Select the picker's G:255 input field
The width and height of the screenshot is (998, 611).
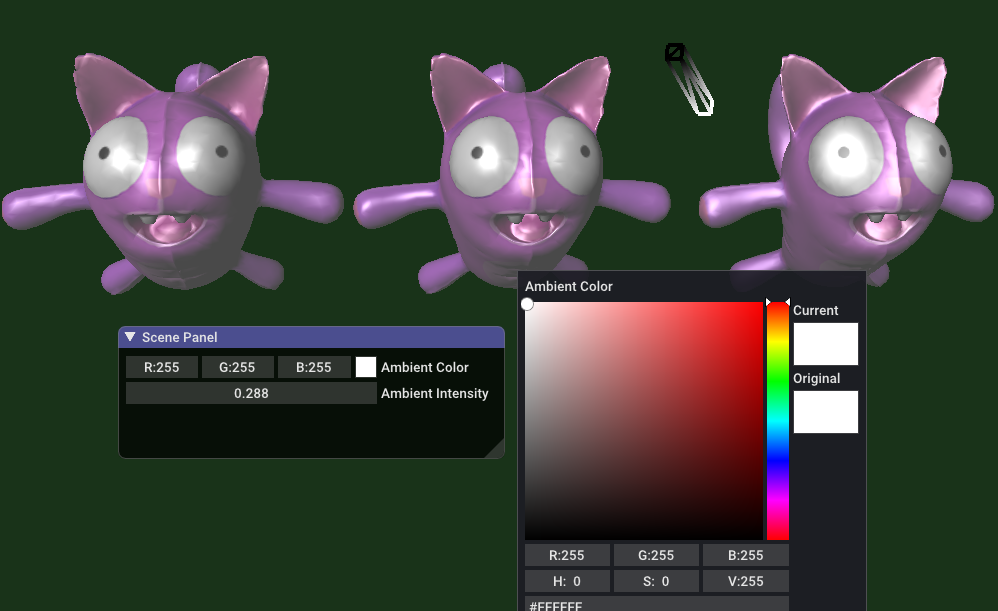tap(656, 555)
